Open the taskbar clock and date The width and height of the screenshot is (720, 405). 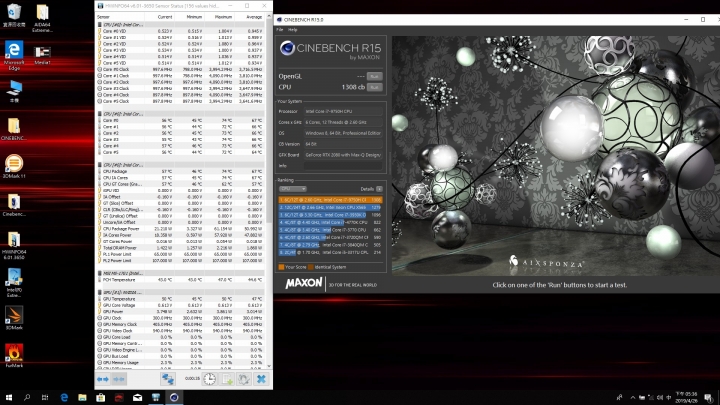tap(687, 398)
